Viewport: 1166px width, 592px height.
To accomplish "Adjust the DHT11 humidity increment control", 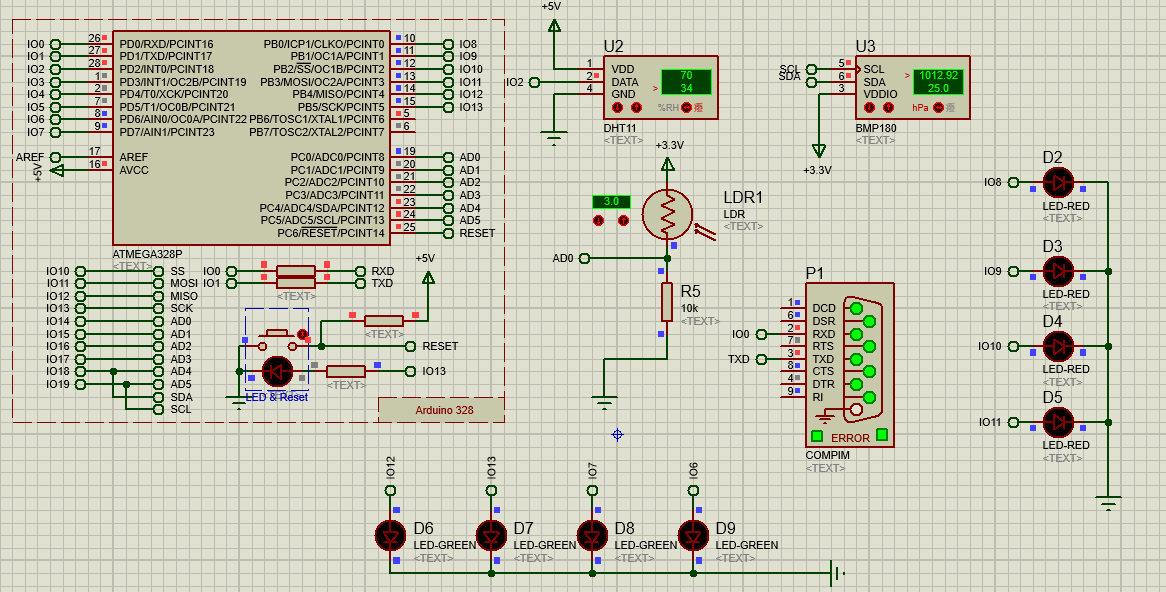I will pos(636,107).
